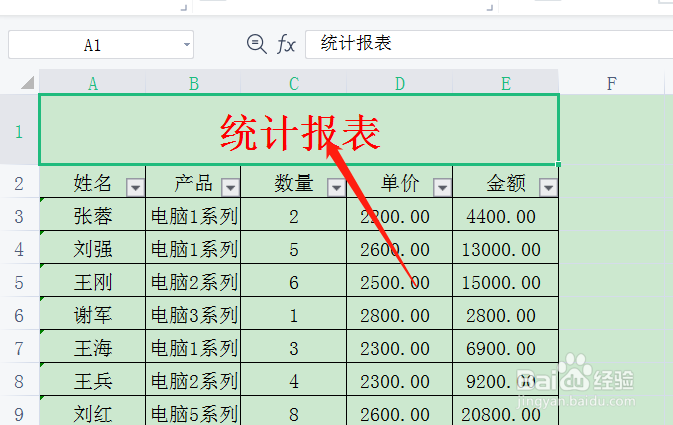This screenshot has height=425, width=673.
Task: Select row 6 header
Action: tap(19, 315)
